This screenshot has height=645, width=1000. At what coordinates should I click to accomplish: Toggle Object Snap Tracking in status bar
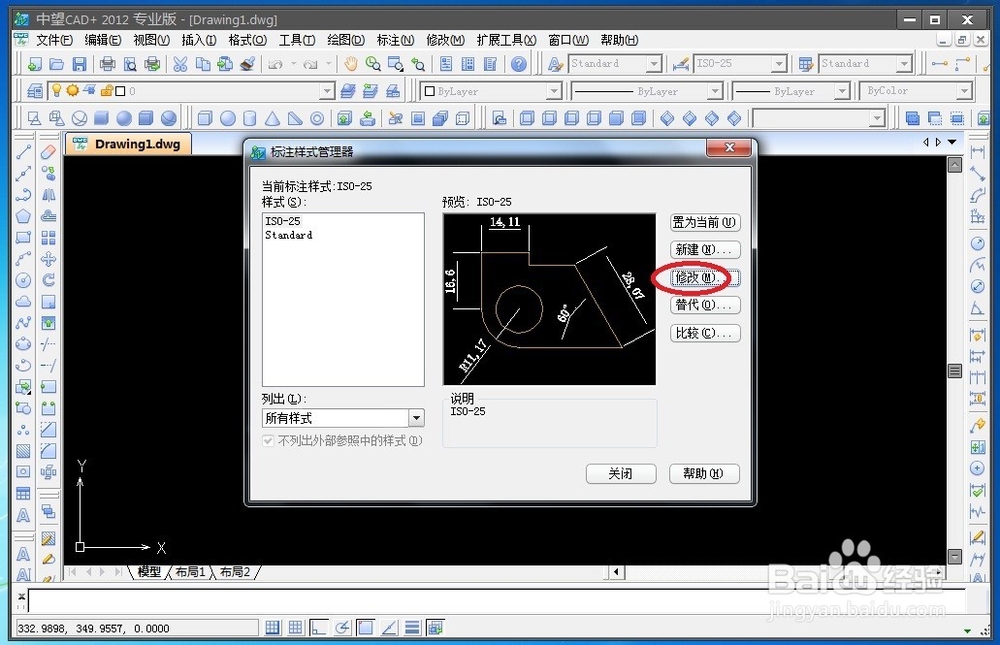(389, 628)
